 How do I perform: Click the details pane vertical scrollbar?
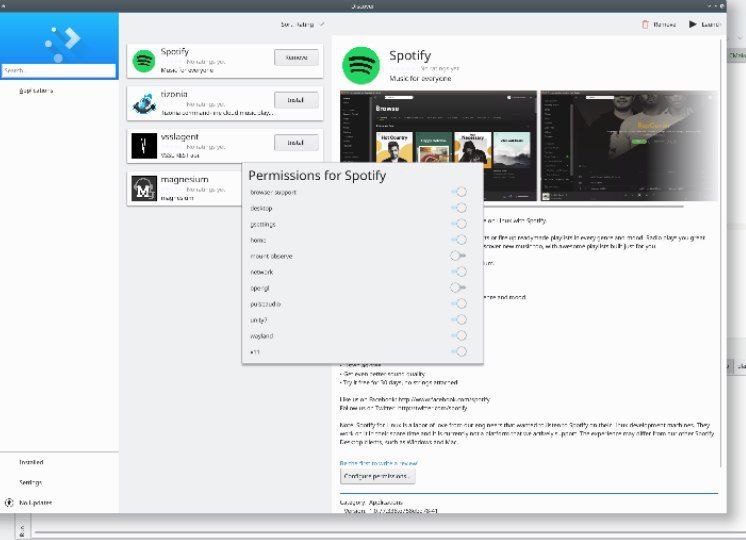(721, 252)
